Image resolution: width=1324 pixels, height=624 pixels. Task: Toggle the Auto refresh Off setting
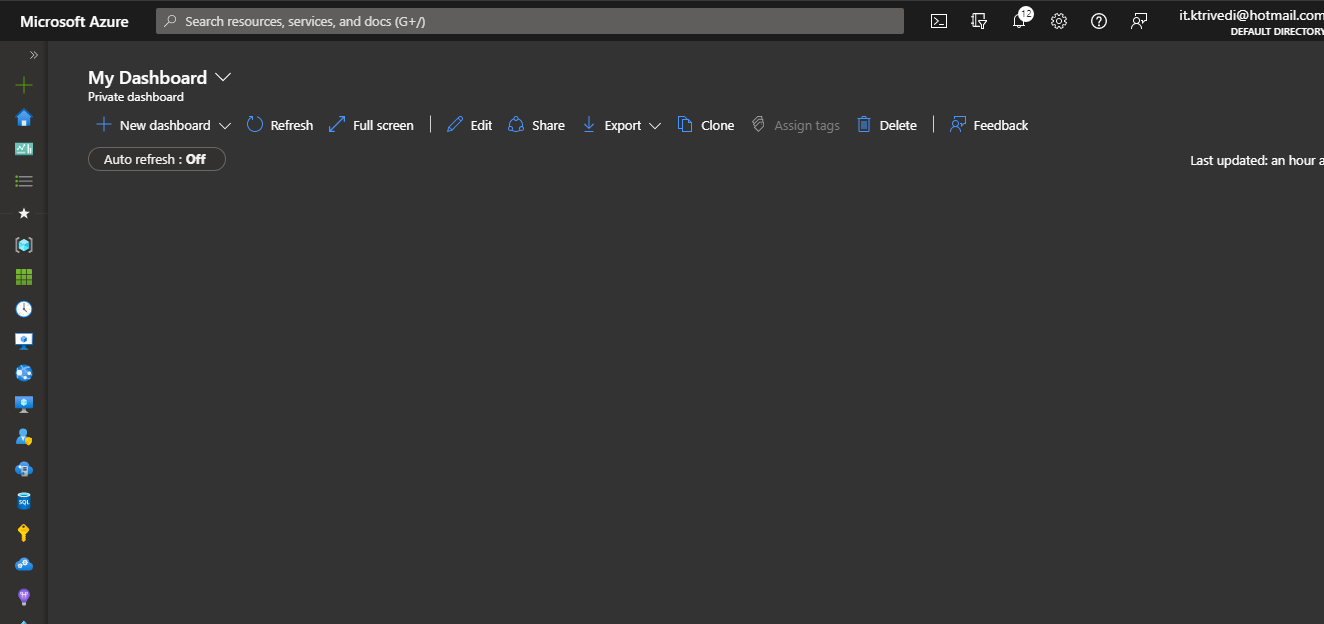tap(157, 159)
